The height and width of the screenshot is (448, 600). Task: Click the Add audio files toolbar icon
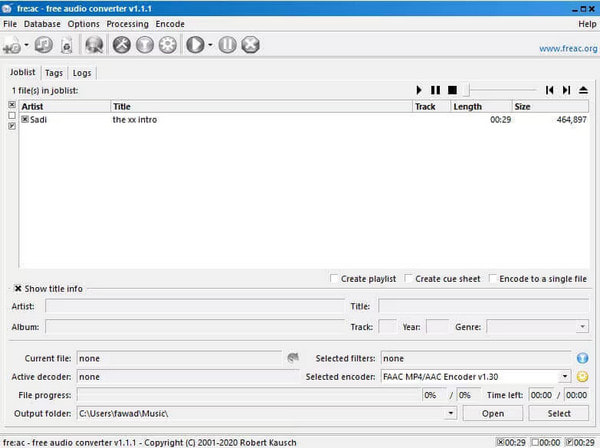click(x=12, y=45)
